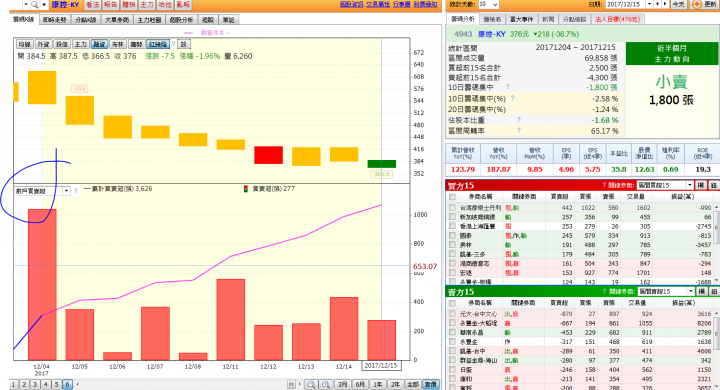The width and height of the screenshot is (720, 390).
Task: Go to previous date with left arrow
Action: pos(658,5)
